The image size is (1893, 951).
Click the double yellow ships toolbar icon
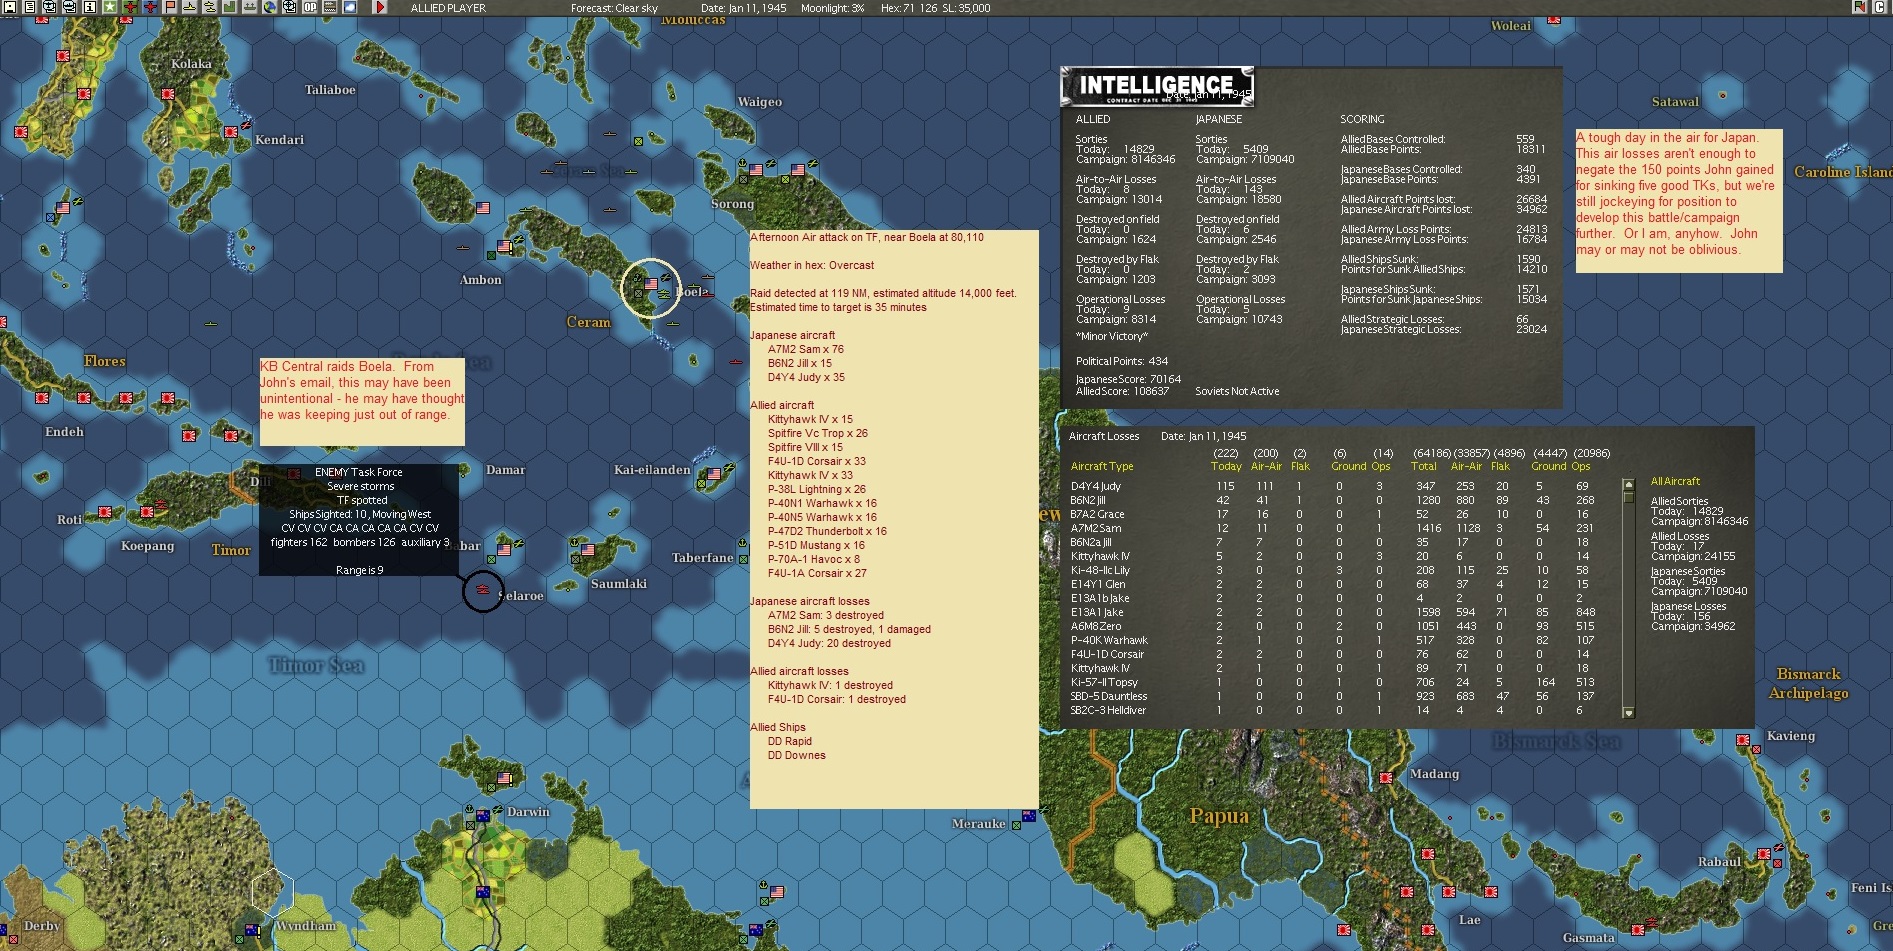pos(209,7)
